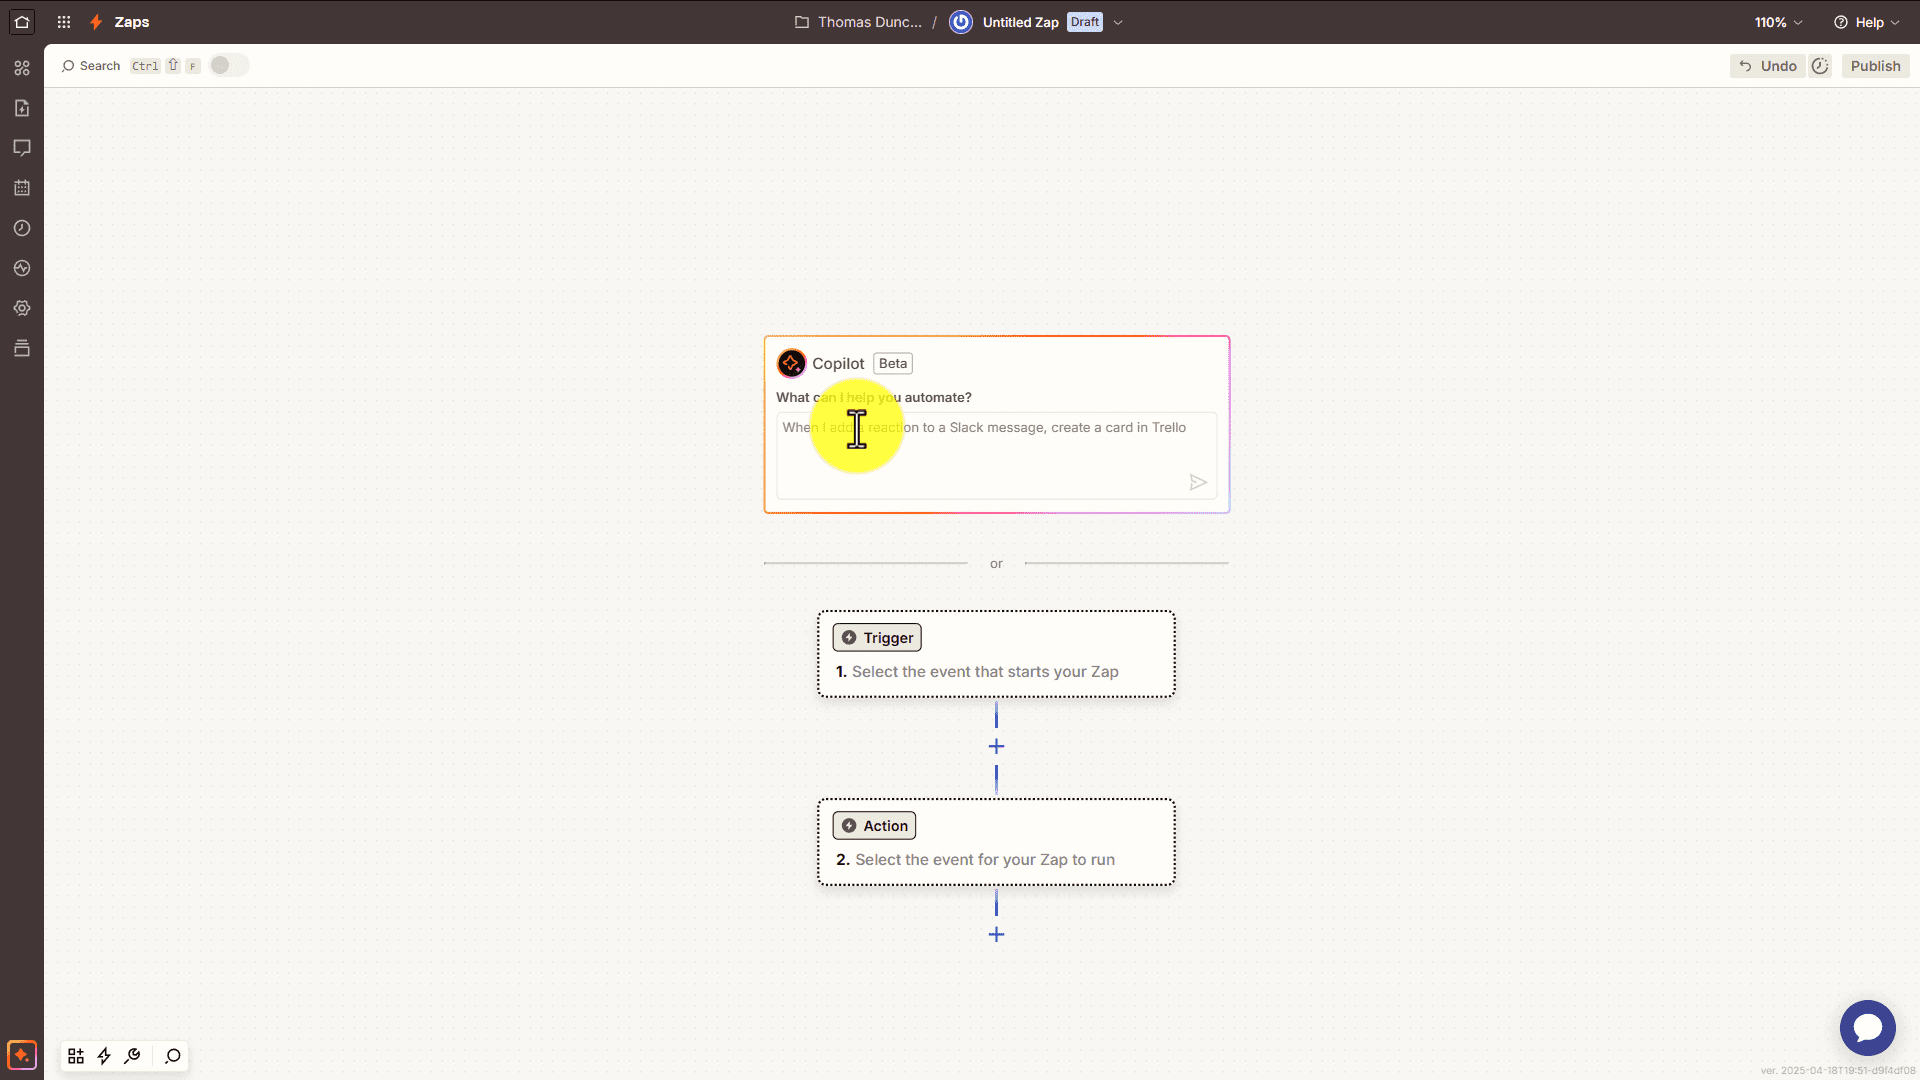Open the Thomas Dunc... folder link
The width and height of the screenshot is (1920, 1080).
(x=870, y=22)
